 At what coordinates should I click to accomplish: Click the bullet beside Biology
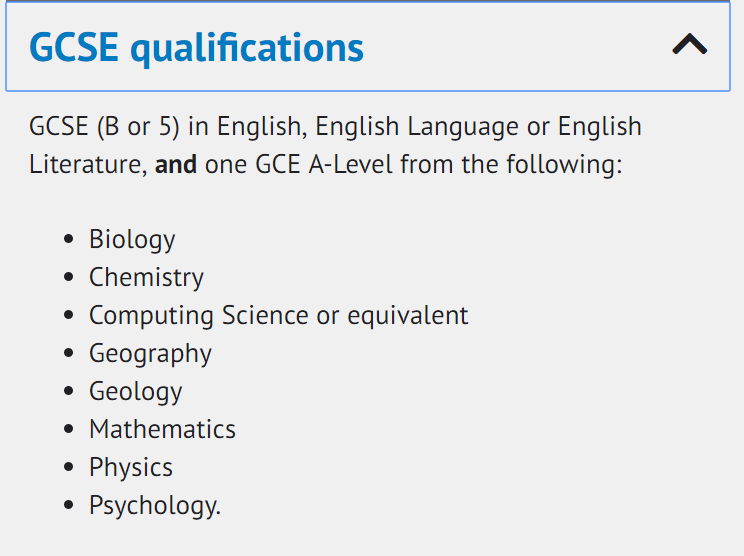(x=69, y=239)
